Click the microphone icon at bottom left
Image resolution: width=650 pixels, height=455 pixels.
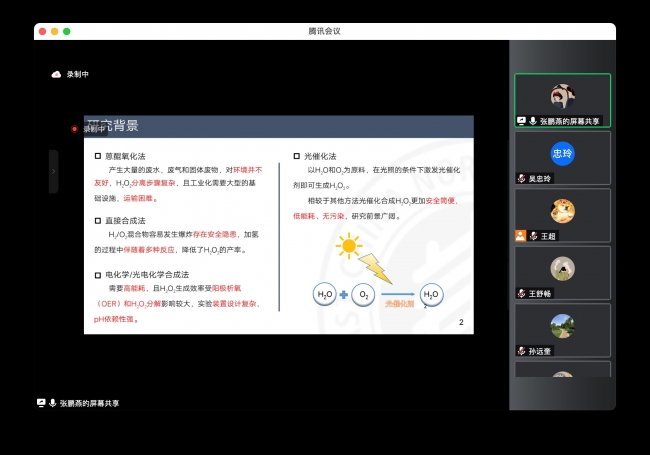(x=52, y=403)
